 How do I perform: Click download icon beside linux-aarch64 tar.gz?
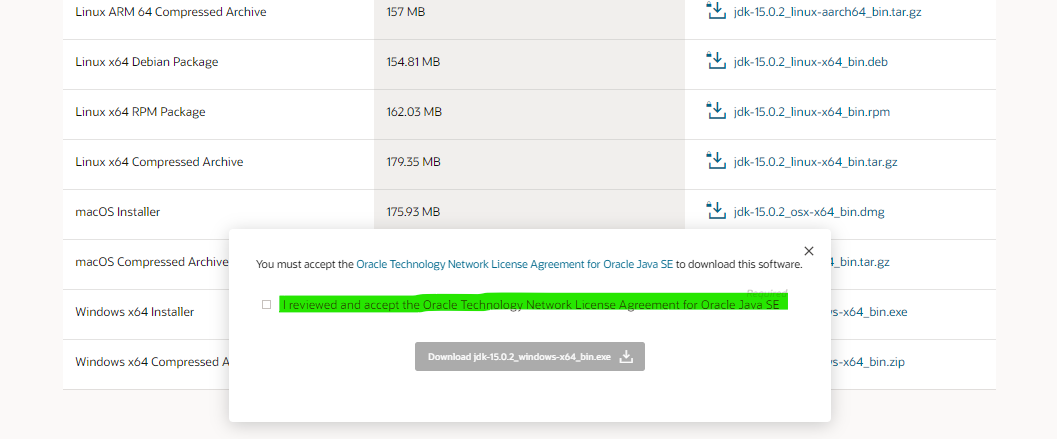[x=715, y=10]
